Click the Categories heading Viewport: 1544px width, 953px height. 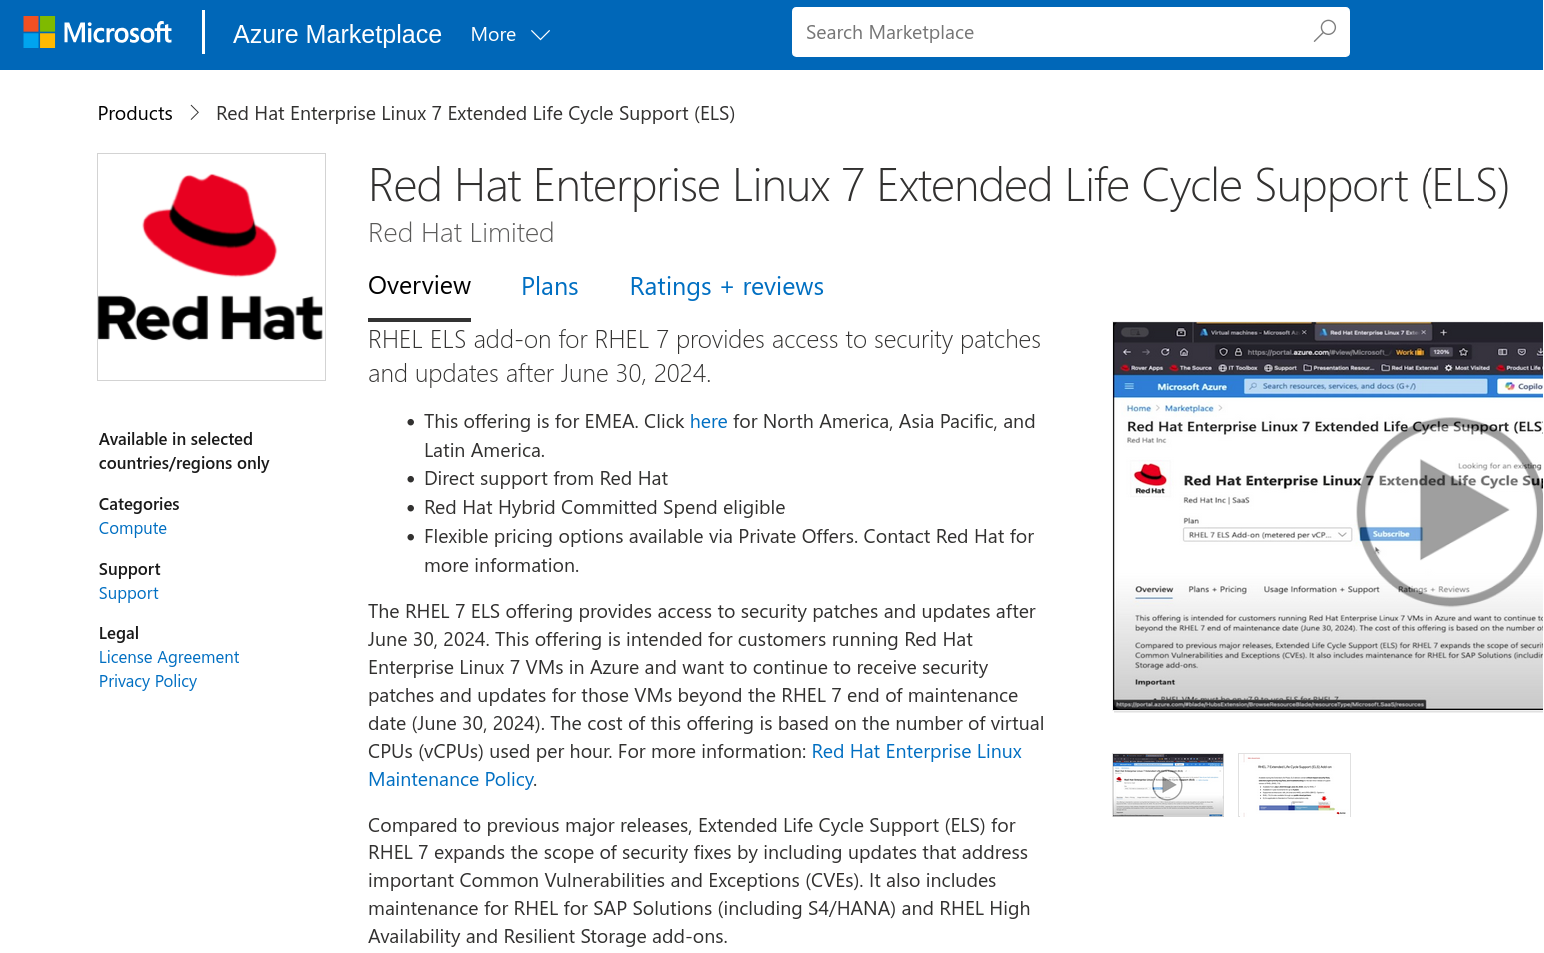point(139,504)
